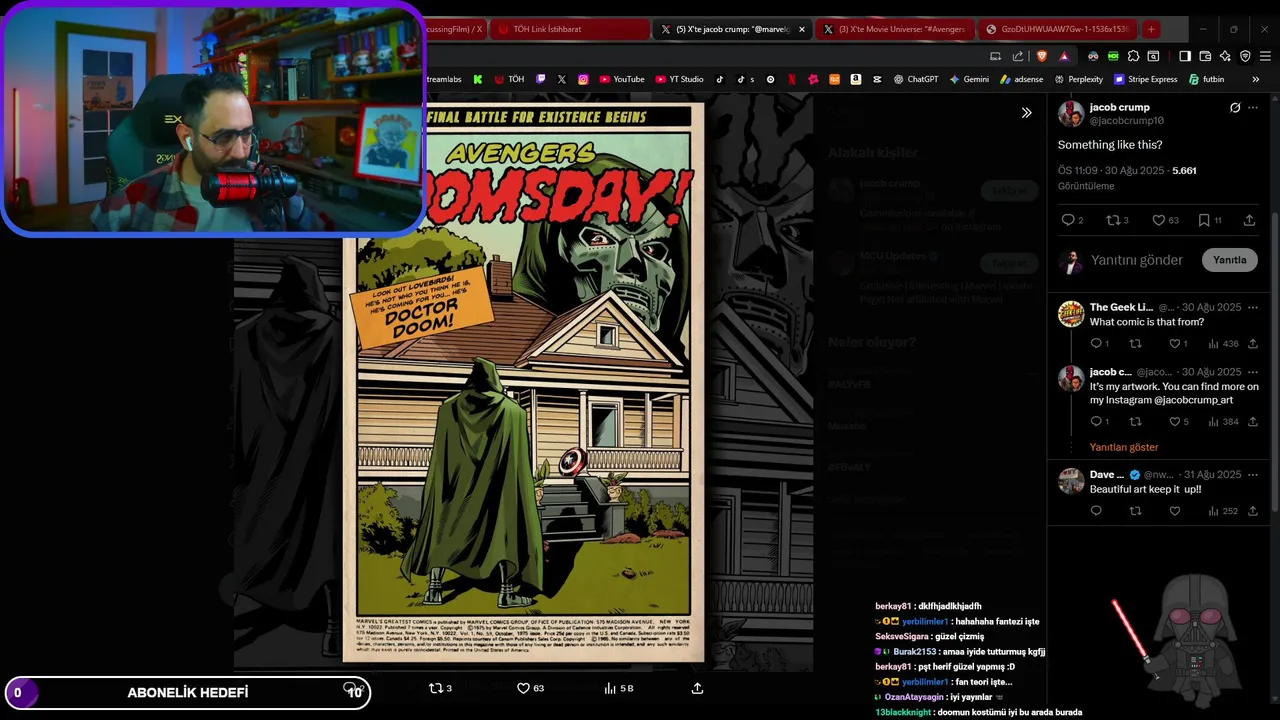Like The Geek Li's comment
Viewport: 1280px width, 720px height.
click(1174, 343)
